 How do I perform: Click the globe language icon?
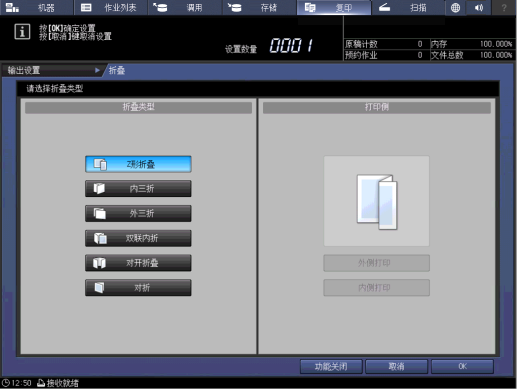[455, 7]
